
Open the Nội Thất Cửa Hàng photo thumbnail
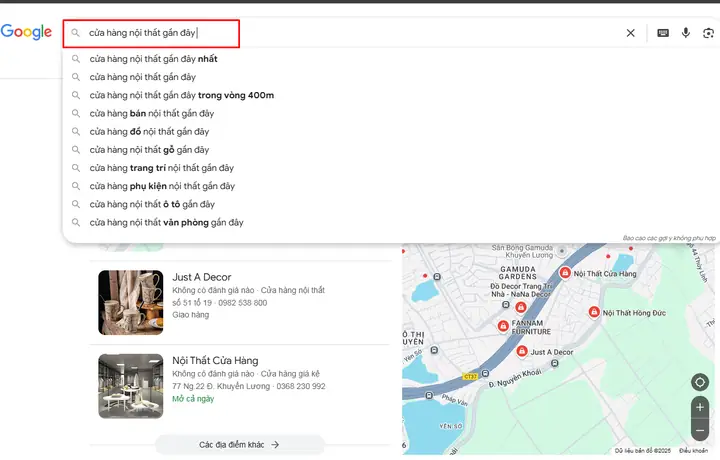[130, 386]
